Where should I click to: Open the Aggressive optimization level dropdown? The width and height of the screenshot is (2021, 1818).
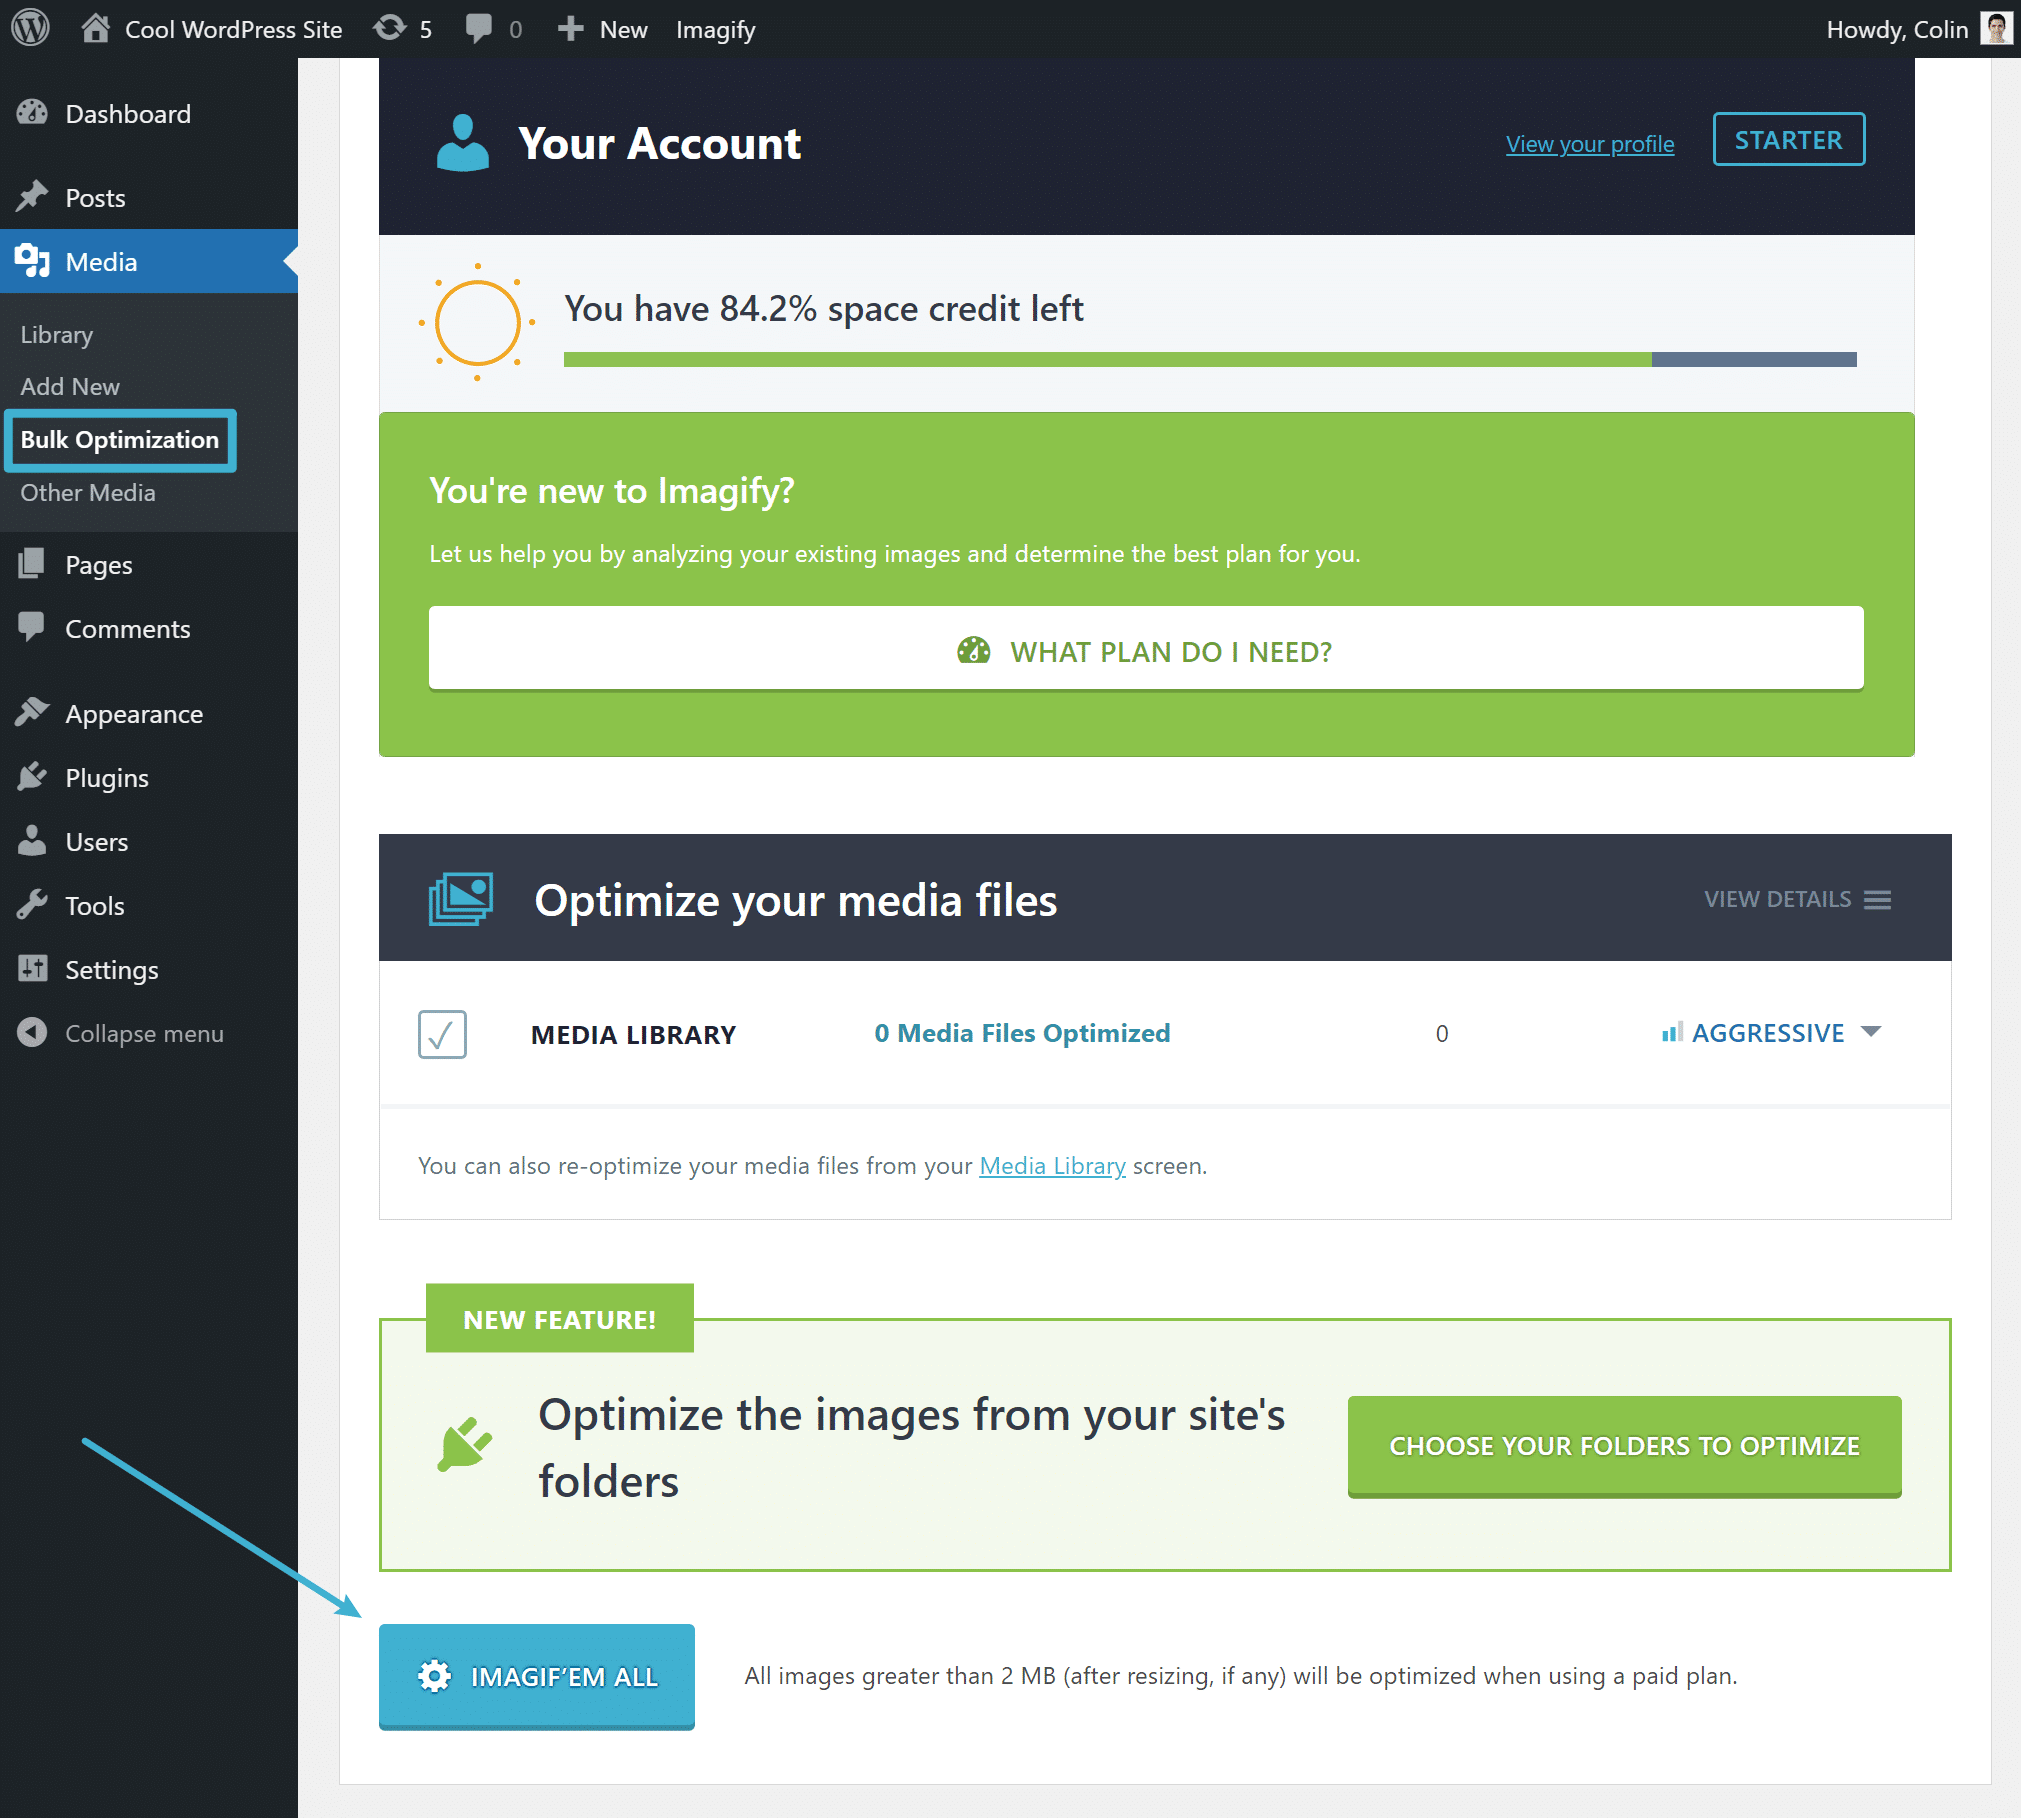coord(1771,1033)
